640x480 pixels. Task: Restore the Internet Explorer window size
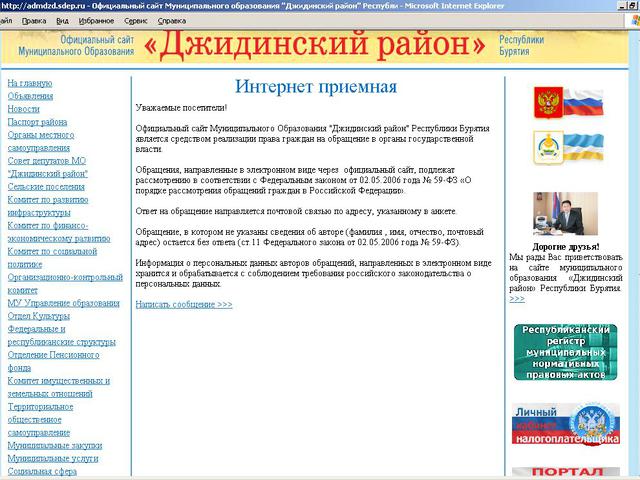[x=632, y=6]
